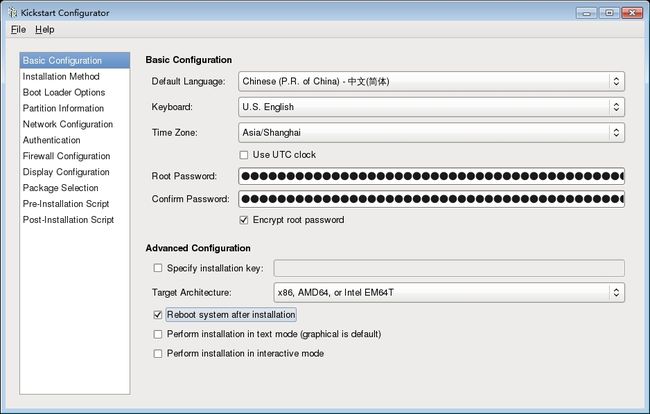This screenshot has width=650, height=414.
Task: Click the installation key text field
Action: point(449,268)
